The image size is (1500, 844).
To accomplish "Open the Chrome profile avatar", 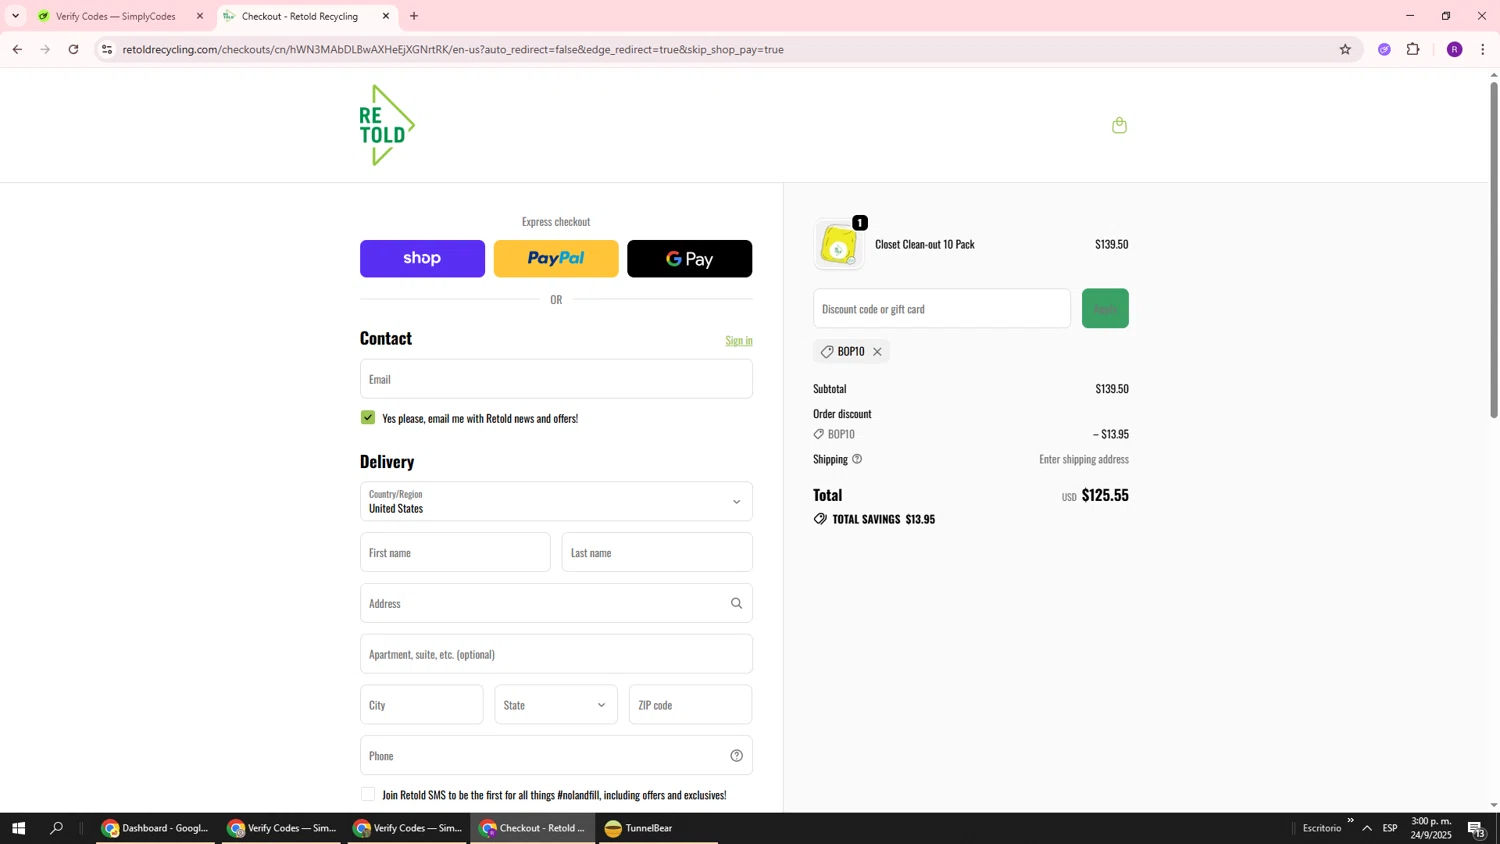I will tap(1454, 49).
